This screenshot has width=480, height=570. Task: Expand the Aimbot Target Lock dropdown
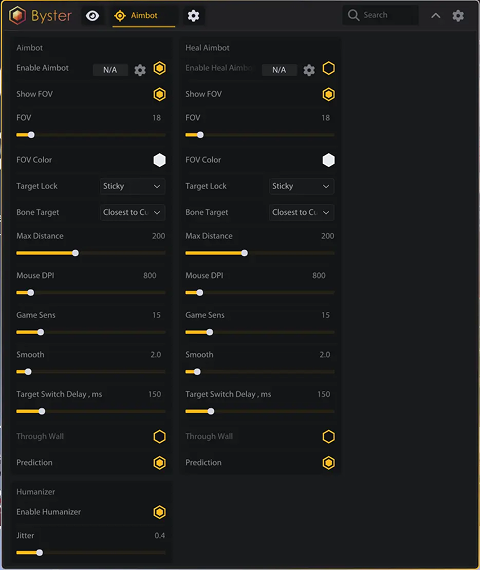[x=133, y=186]
